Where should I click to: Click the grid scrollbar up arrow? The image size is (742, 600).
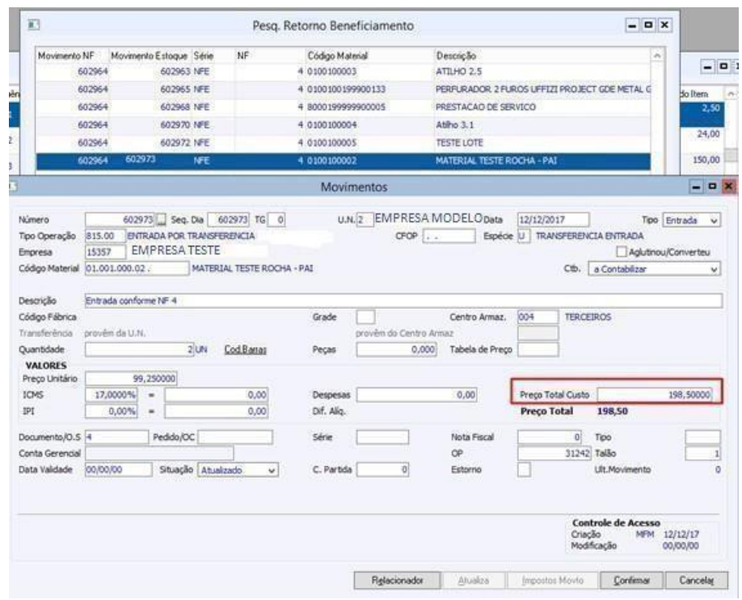(x=657, y=56)
